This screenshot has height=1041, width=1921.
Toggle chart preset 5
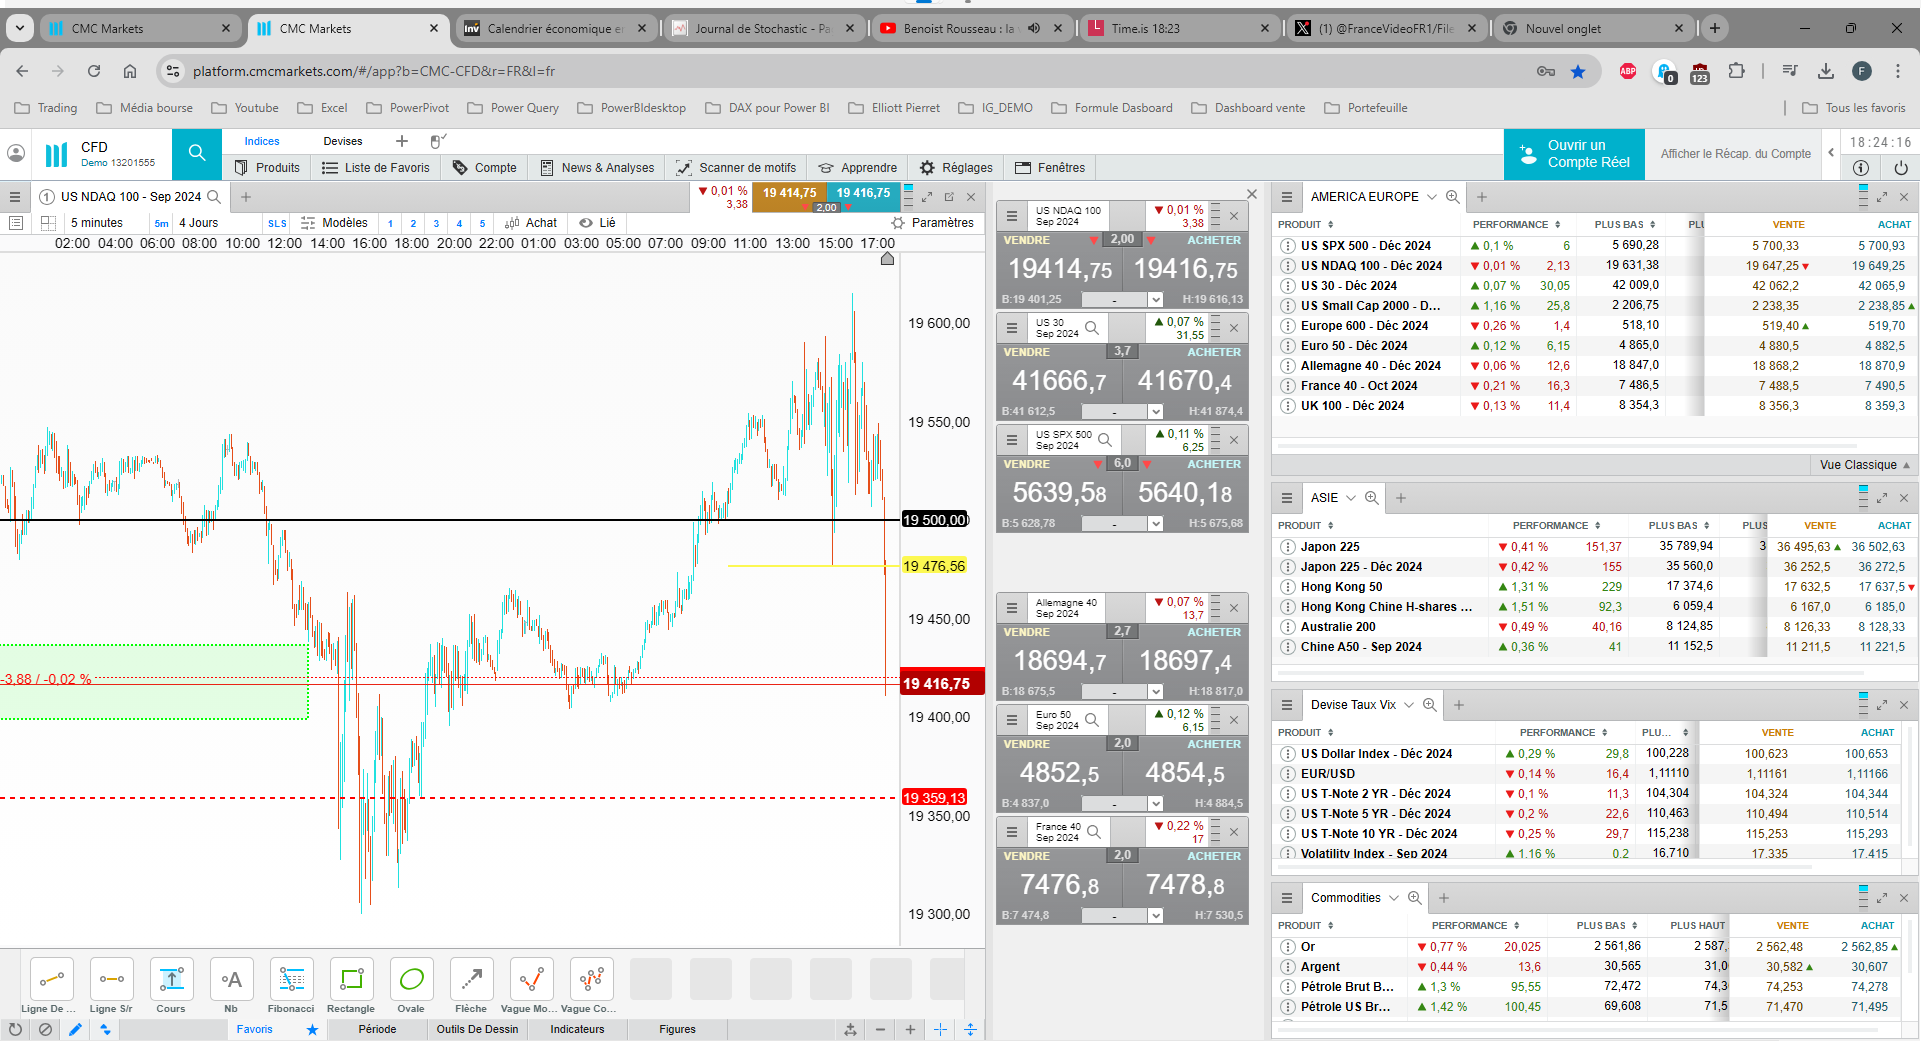pos(482,223)
